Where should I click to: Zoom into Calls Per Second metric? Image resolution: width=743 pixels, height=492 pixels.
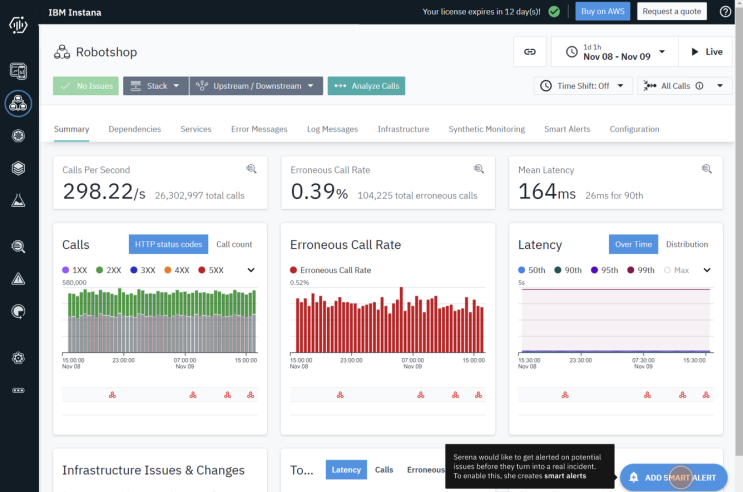(x=251, y=169)
